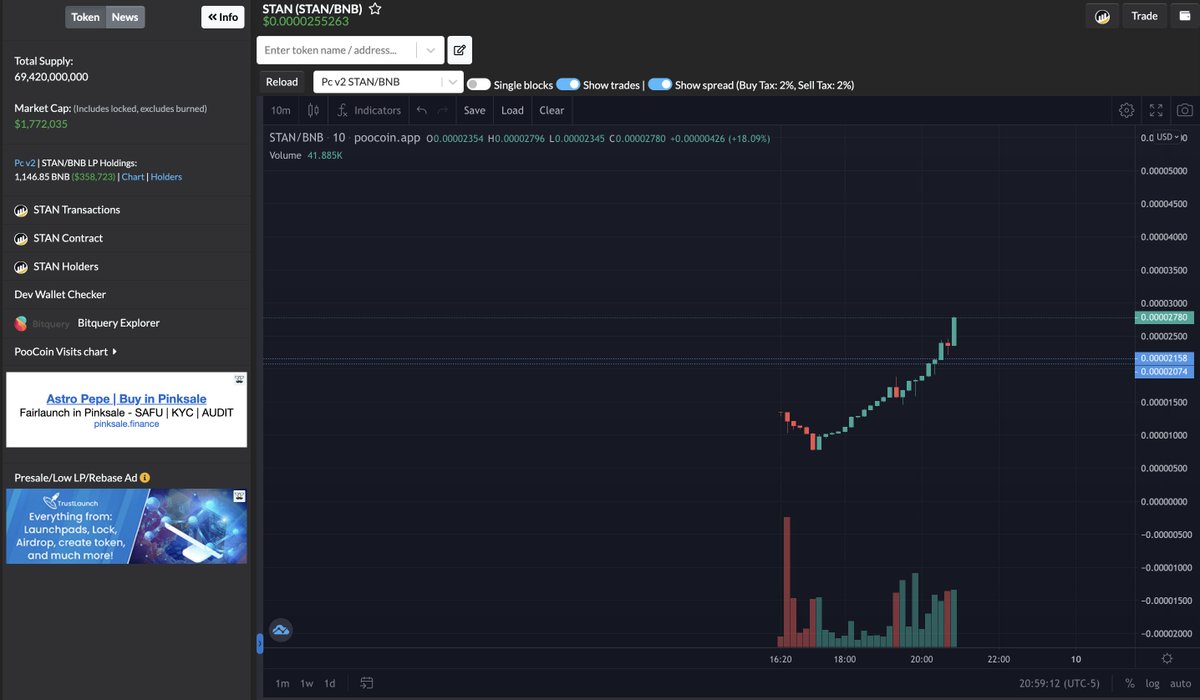Toggle the Single blocks switch
The width and height of the screenshot is (1200, 700).
tap(478, 85)
